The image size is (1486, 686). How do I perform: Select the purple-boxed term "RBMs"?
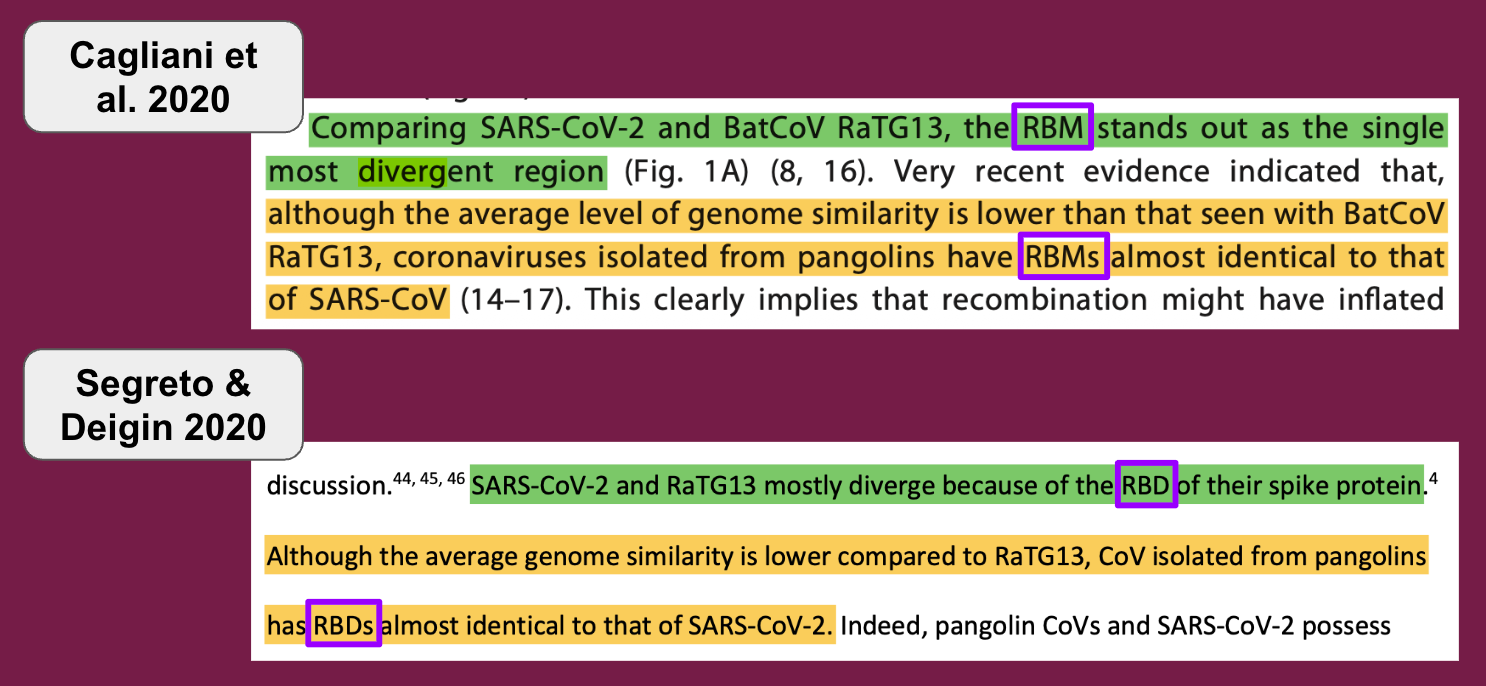coord(1064,257)
